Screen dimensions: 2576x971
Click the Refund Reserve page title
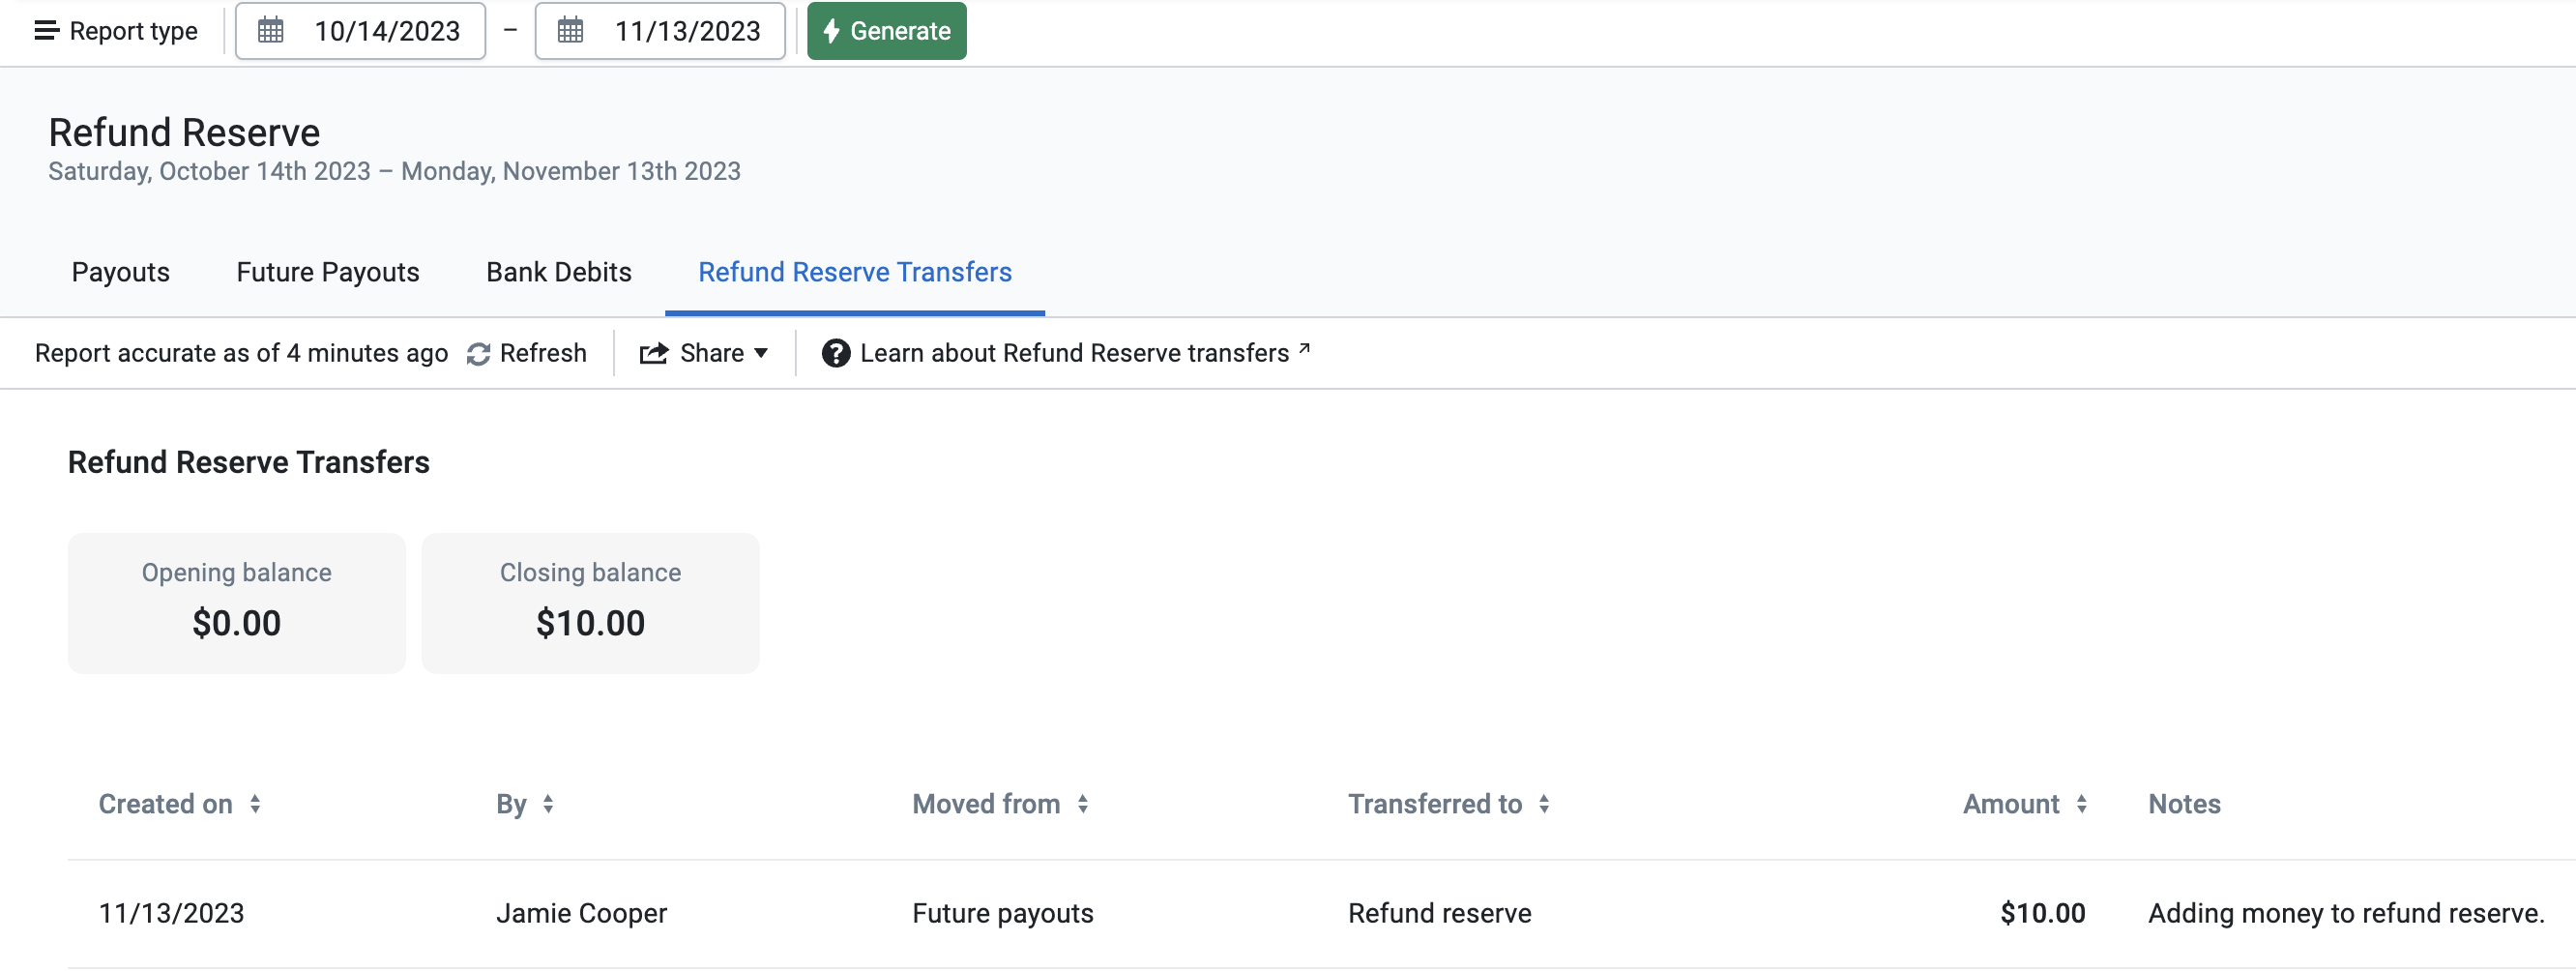tap(184, 132)
